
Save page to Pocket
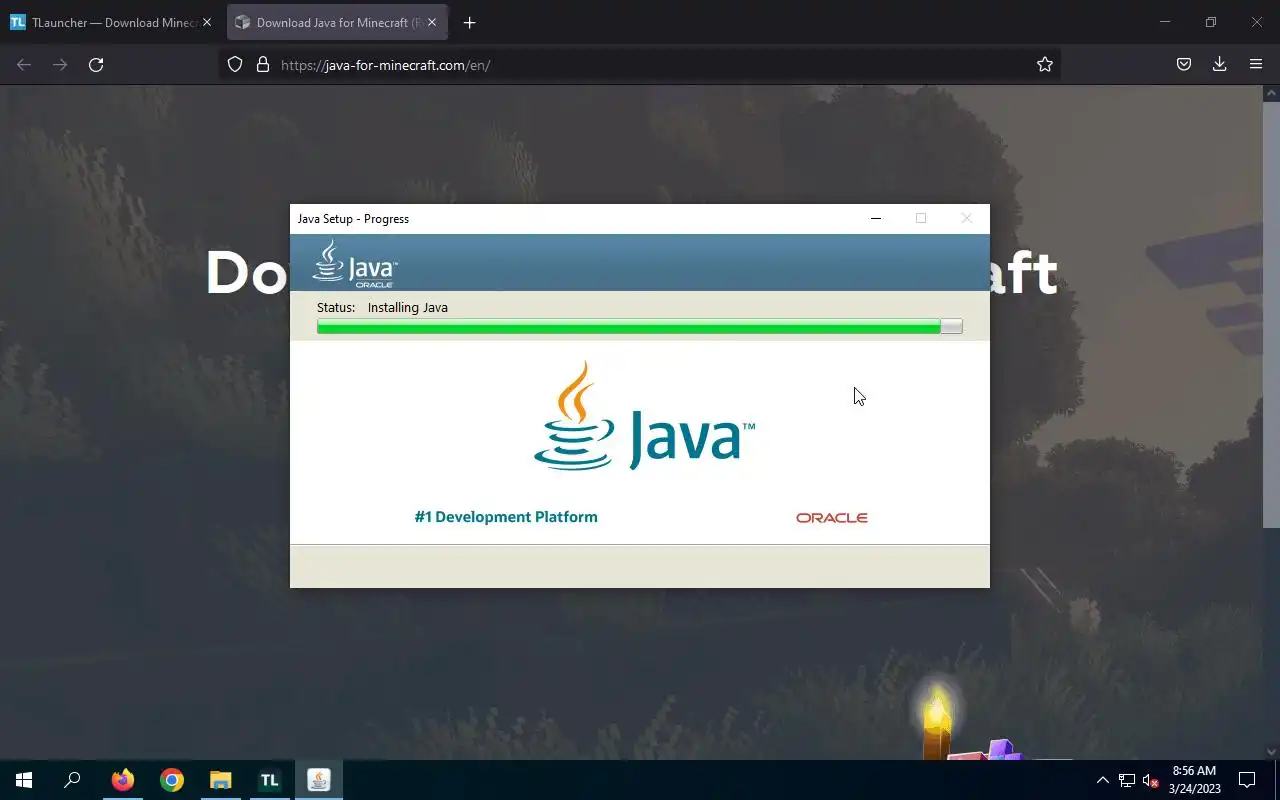click(x=1184, y=64)
